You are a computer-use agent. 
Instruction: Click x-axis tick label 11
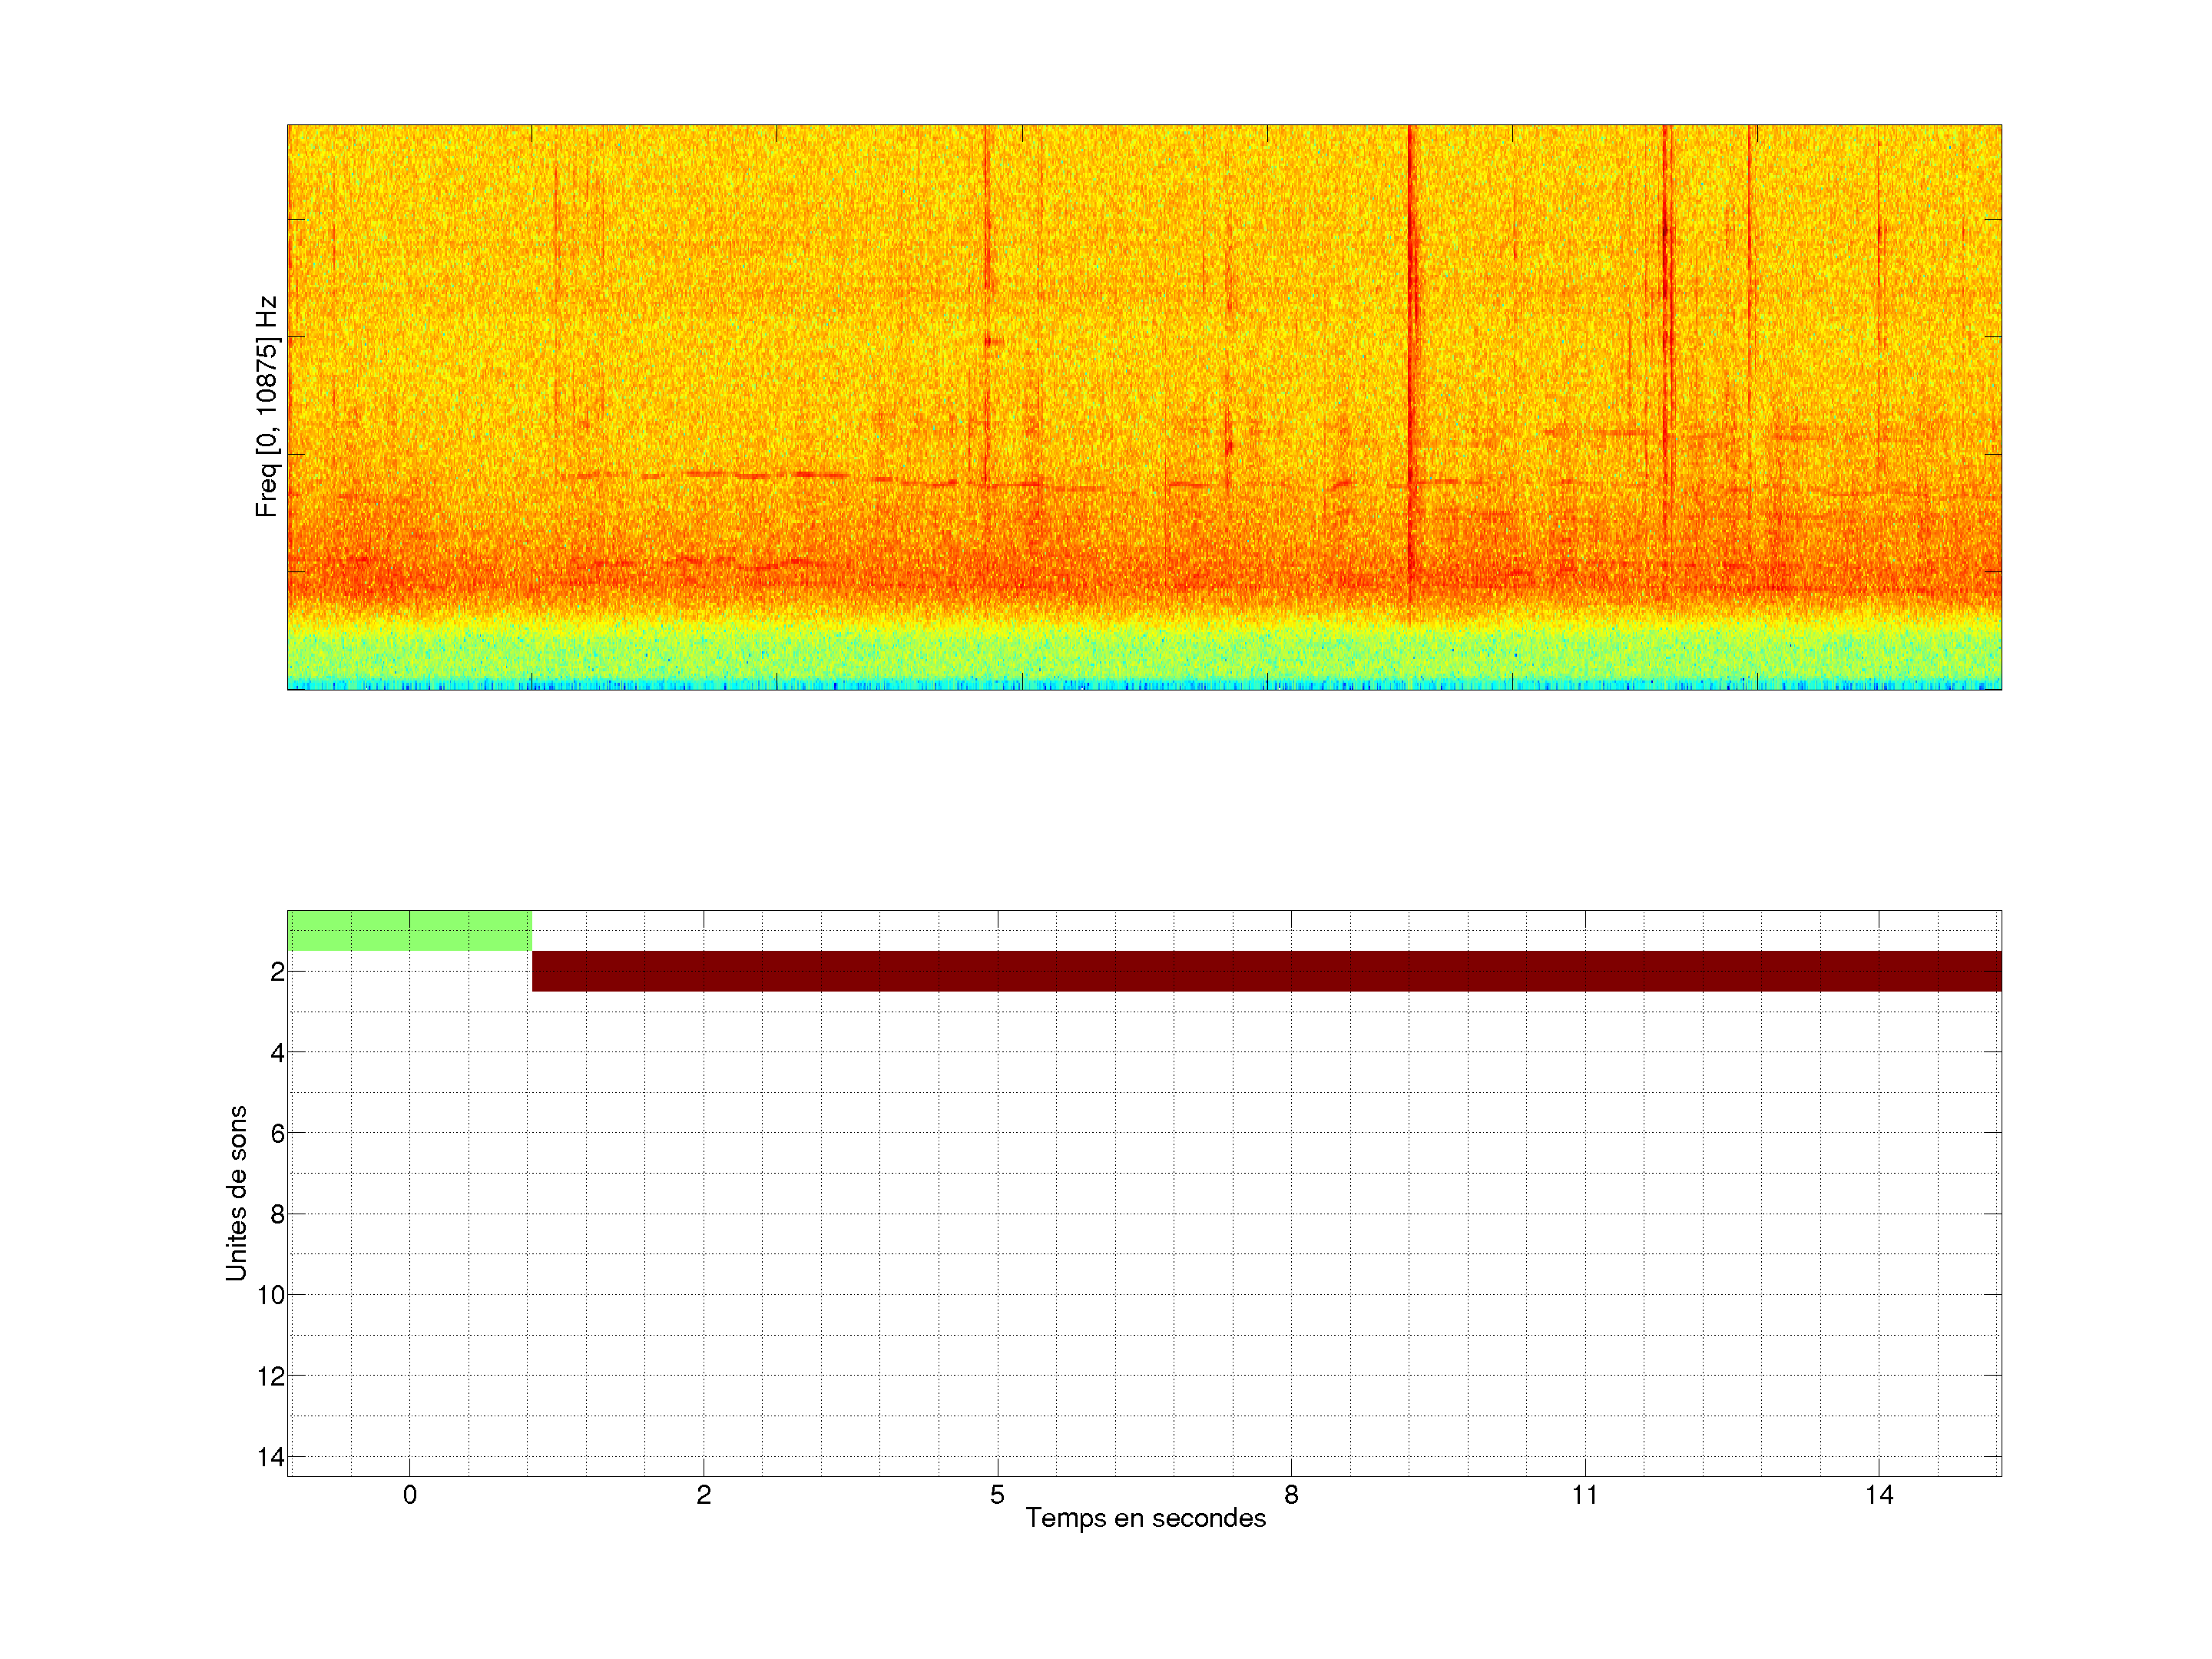click(1585, 1495)
